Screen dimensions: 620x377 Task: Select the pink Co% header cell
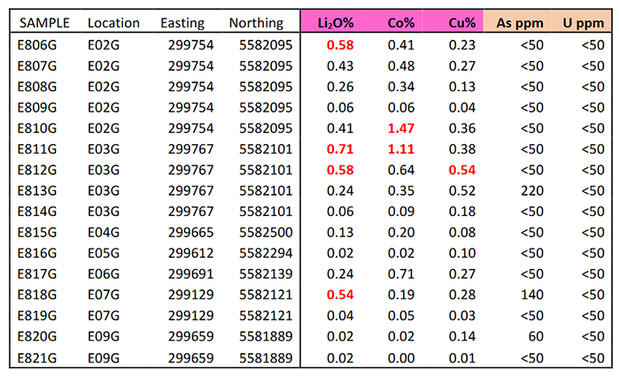(392, 21)
